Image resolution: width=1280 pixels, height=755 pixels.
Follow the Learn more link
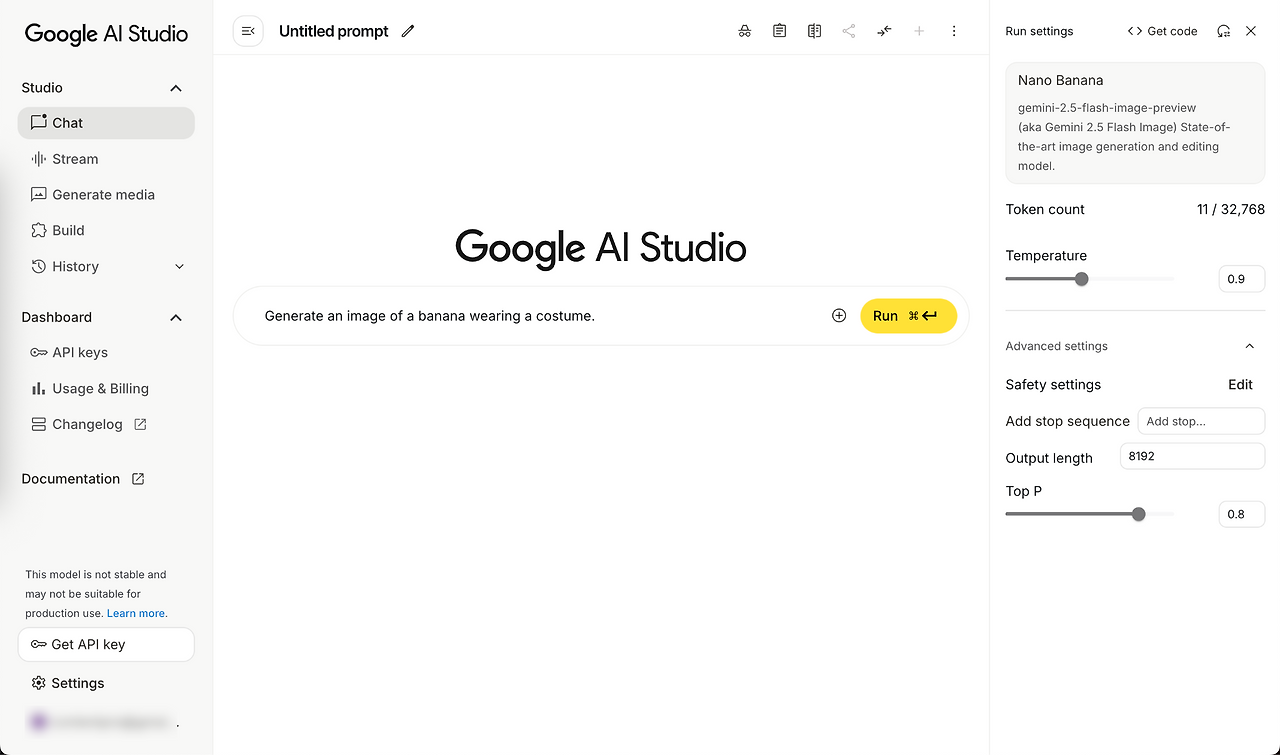click(x=136, y=613)
